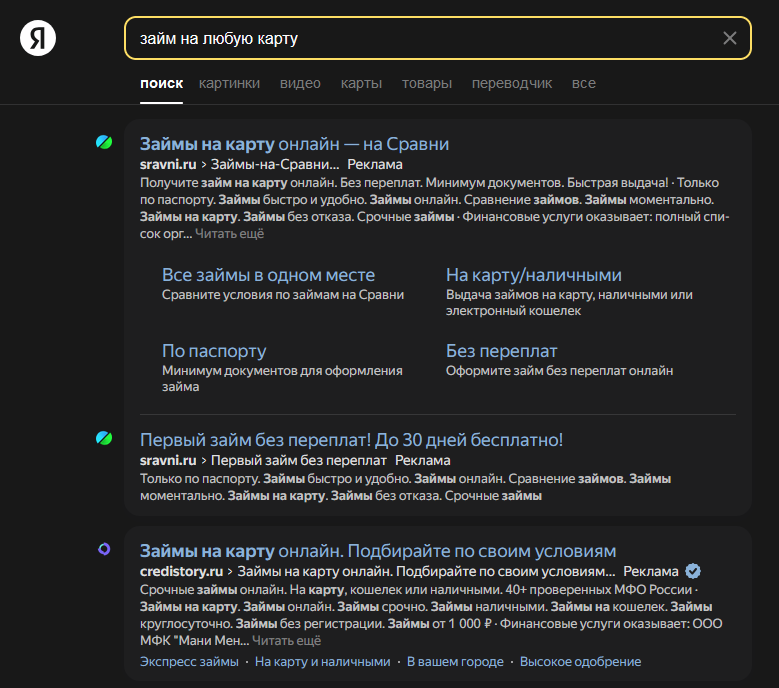Open 'Первый займ без переплат' breadcrumb

299,460
